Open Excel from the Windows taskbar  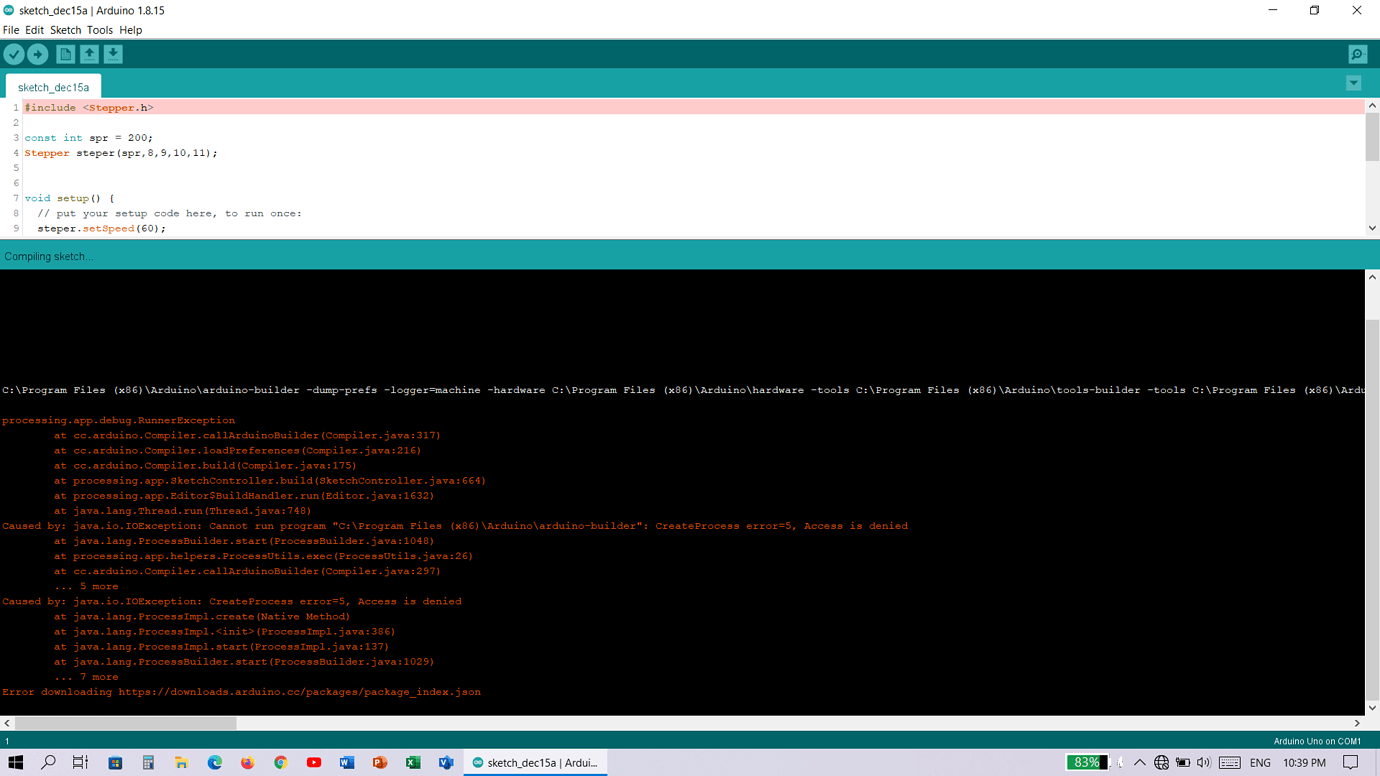click(x=413, y=762)
